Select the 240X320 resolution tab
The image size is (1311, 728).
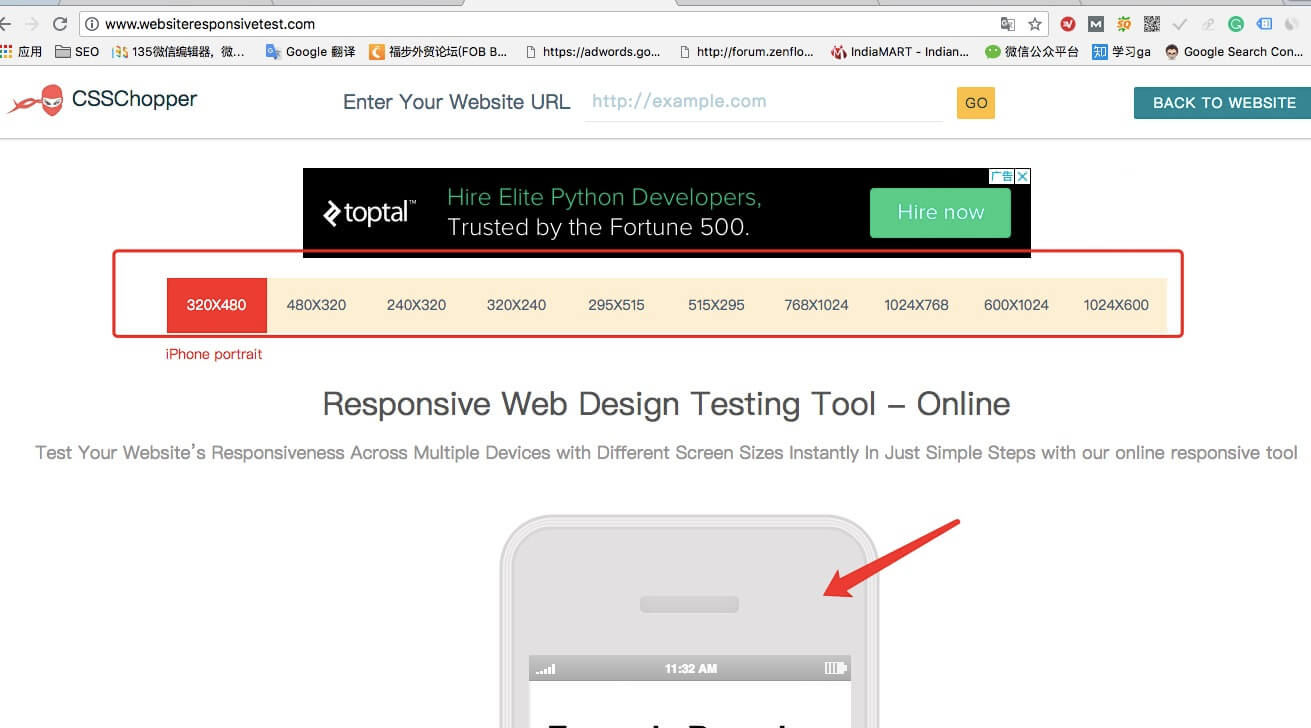416,305
